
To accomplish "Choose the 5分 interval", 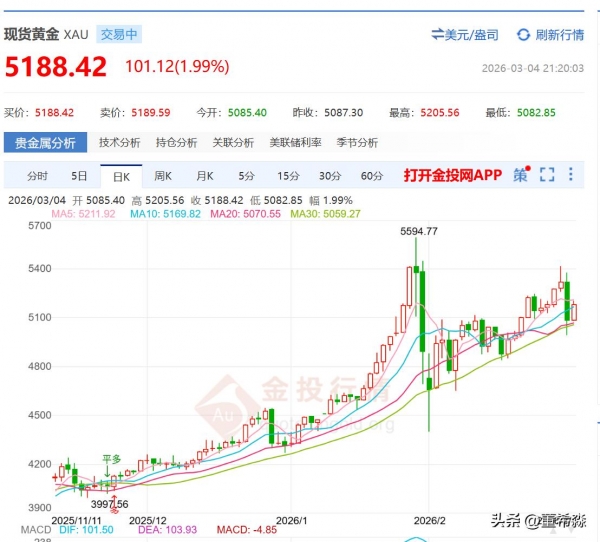I will click(247, 176).
